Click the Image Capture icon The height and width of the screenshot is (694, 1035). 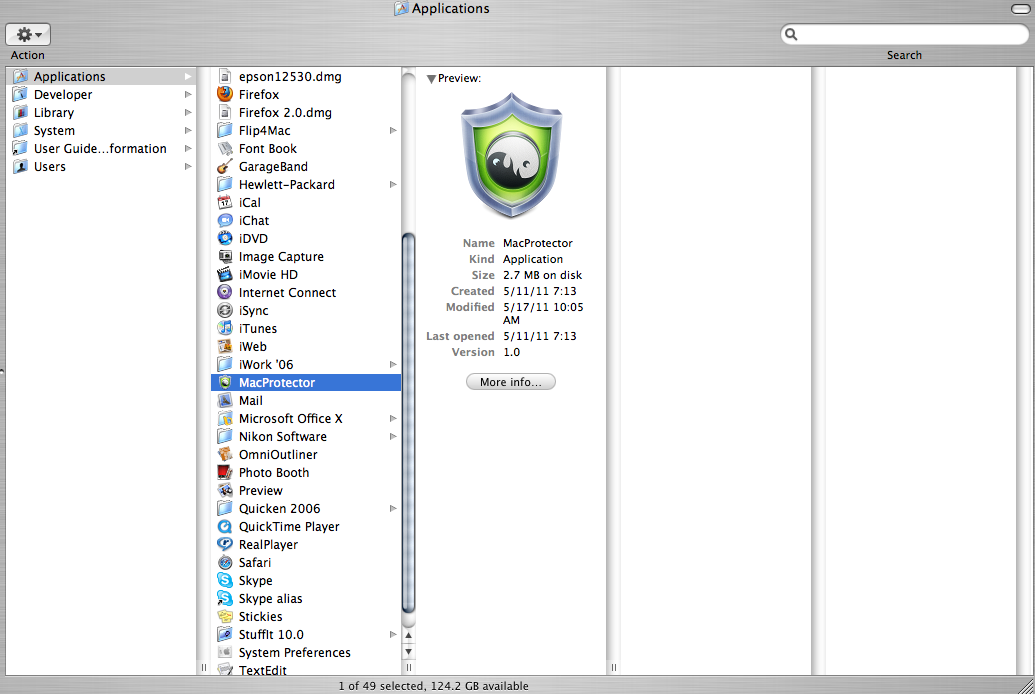tap(225, 256)
